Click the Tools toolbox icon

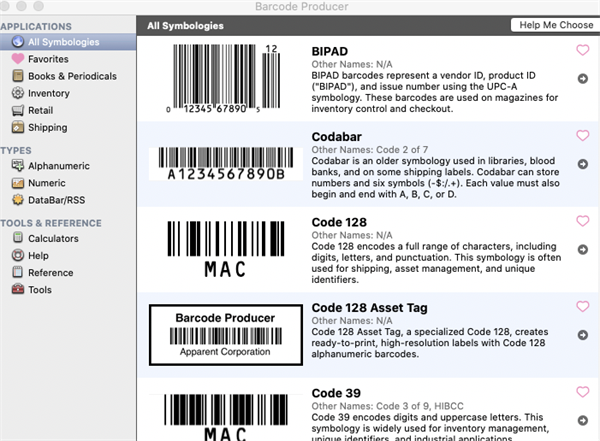[18, 289]
